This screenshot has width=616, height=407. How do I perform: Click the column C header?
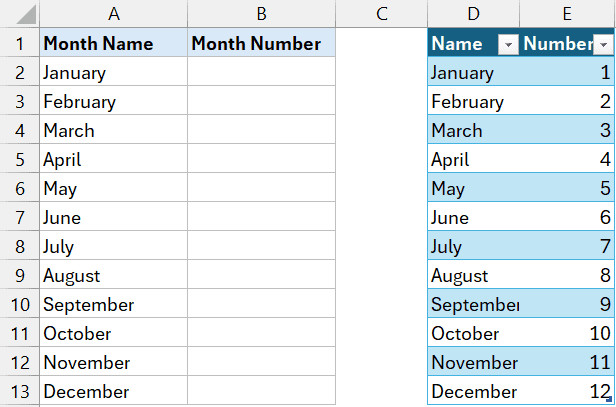(x=381, y=13)
